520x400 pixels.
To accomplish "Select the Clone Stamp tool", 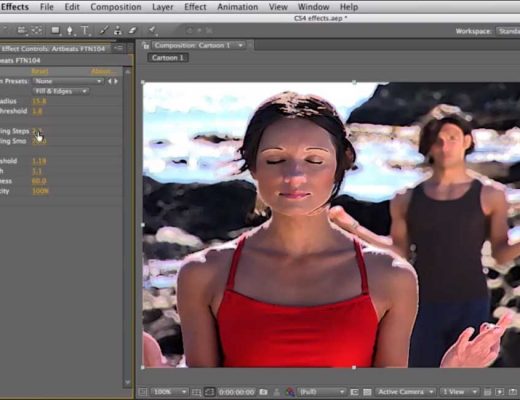I will click(x=118, y=31).
